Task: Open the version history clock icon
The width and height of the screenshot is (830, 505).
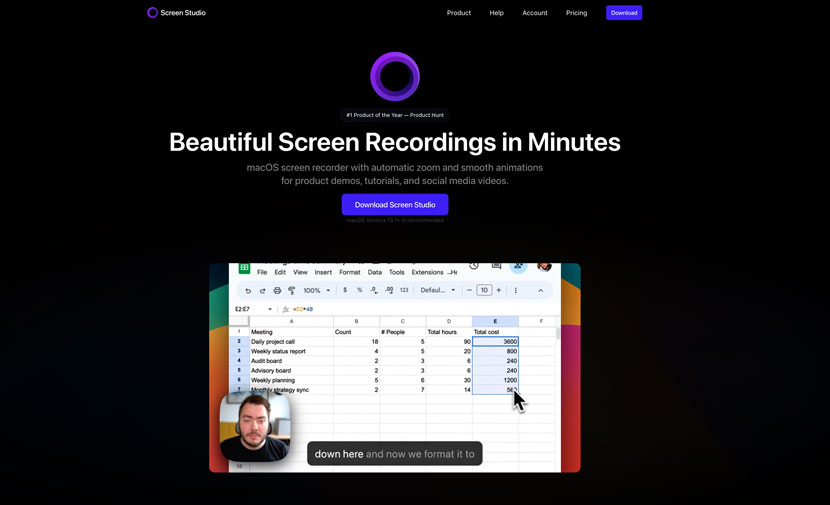Action: click(474, 266)
